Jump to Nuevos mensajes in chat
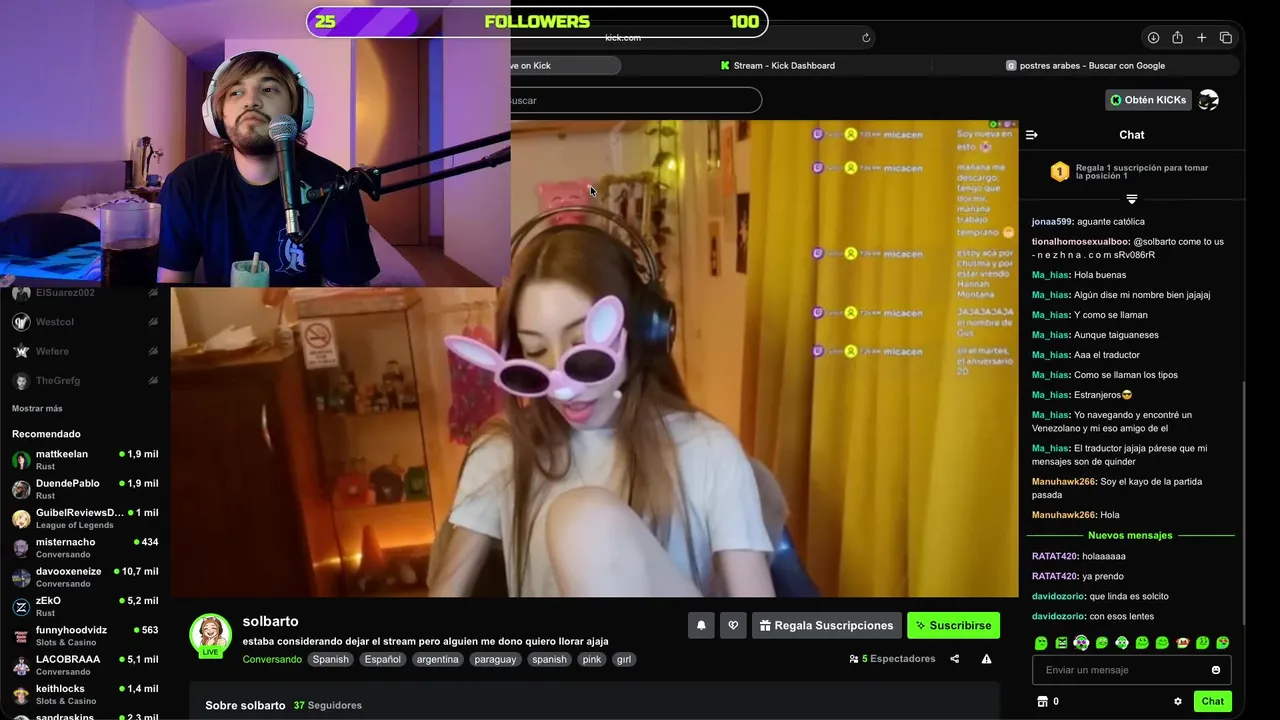 point(1130,536)
